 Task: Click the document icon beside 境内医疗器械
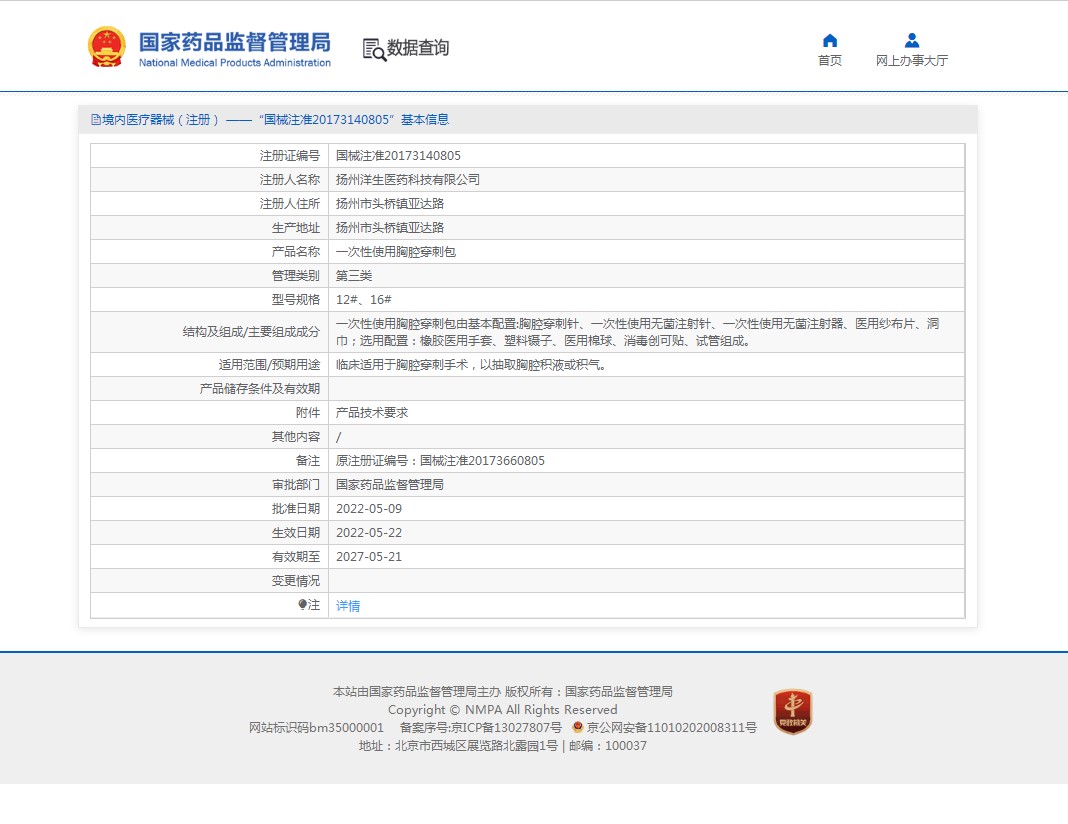(x=96, y=120)
